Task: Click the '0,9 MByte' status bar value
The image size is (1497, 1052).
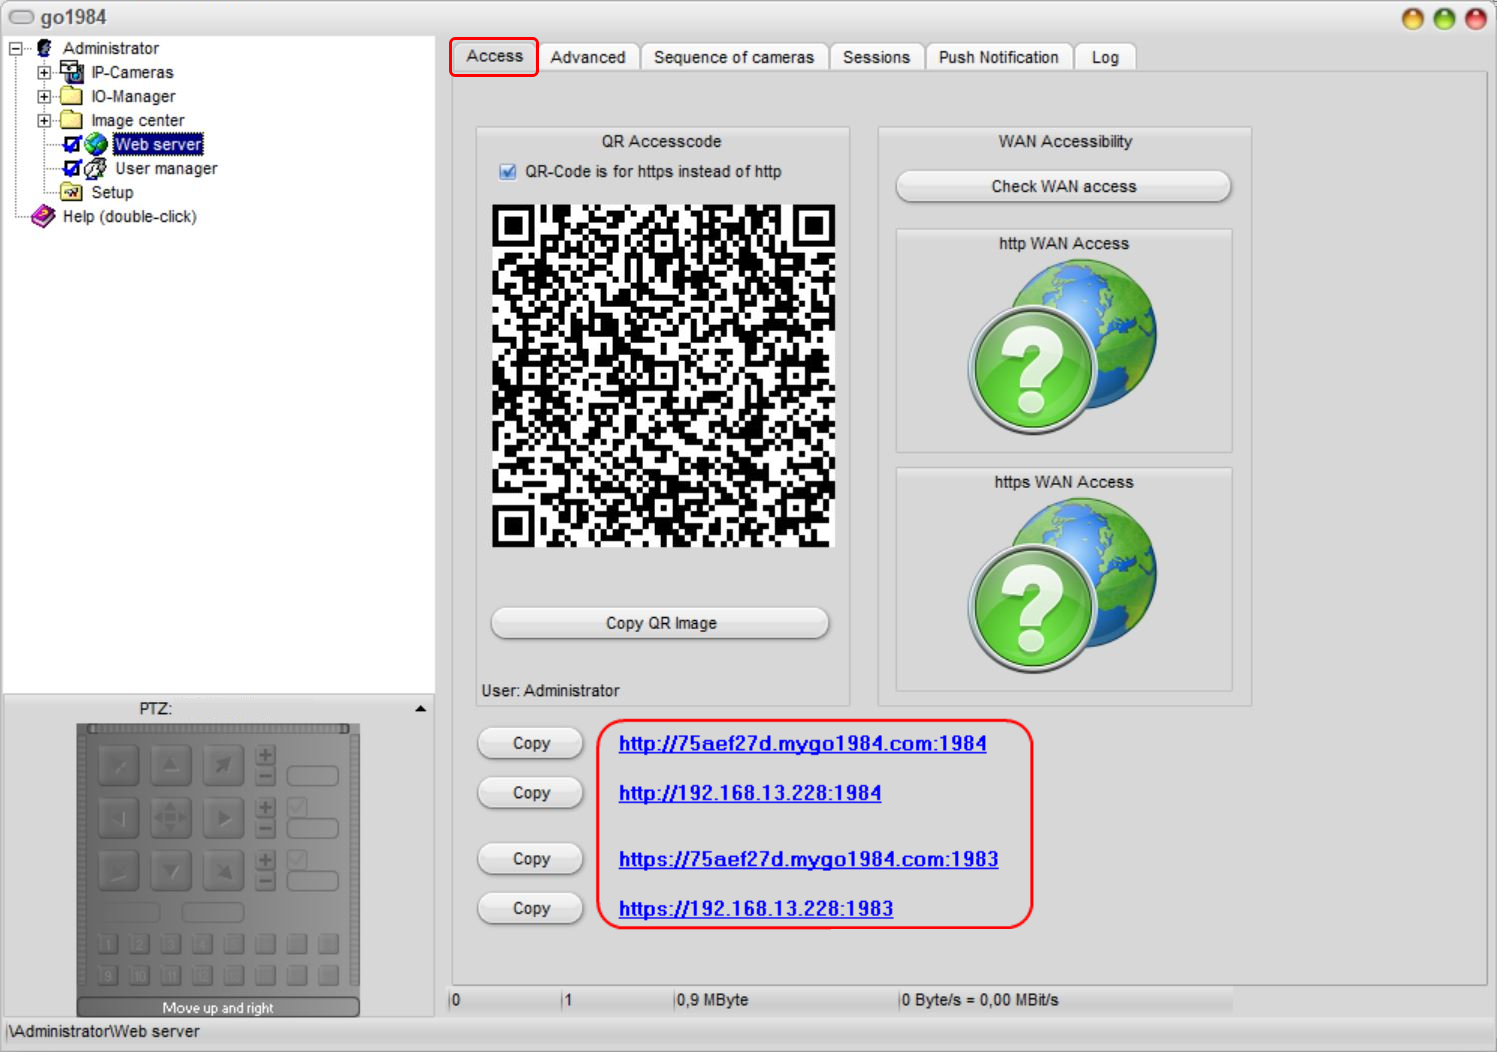Action: (712, 1000)
